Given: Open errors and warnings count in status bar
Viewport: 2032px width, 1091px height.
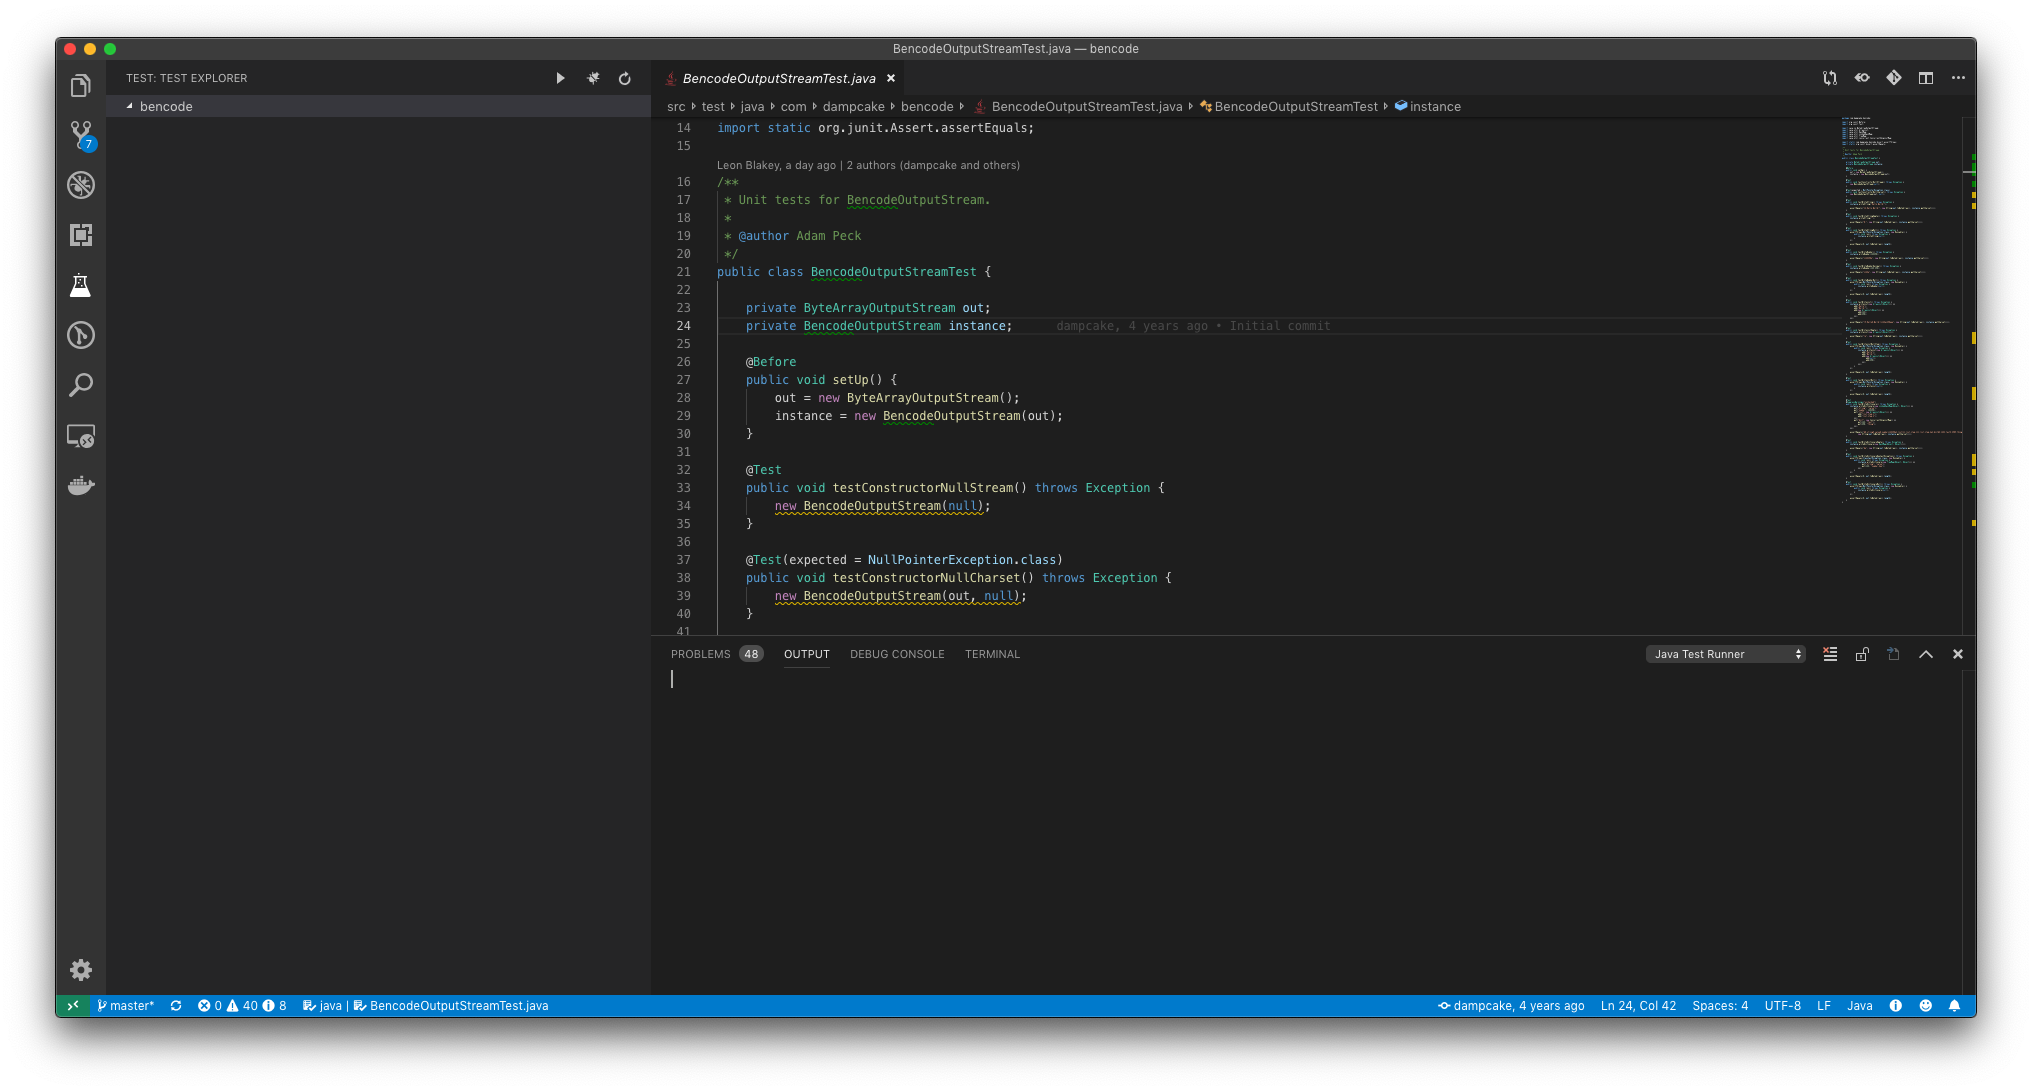Looking at the screenshot, I should (242, 1006).
